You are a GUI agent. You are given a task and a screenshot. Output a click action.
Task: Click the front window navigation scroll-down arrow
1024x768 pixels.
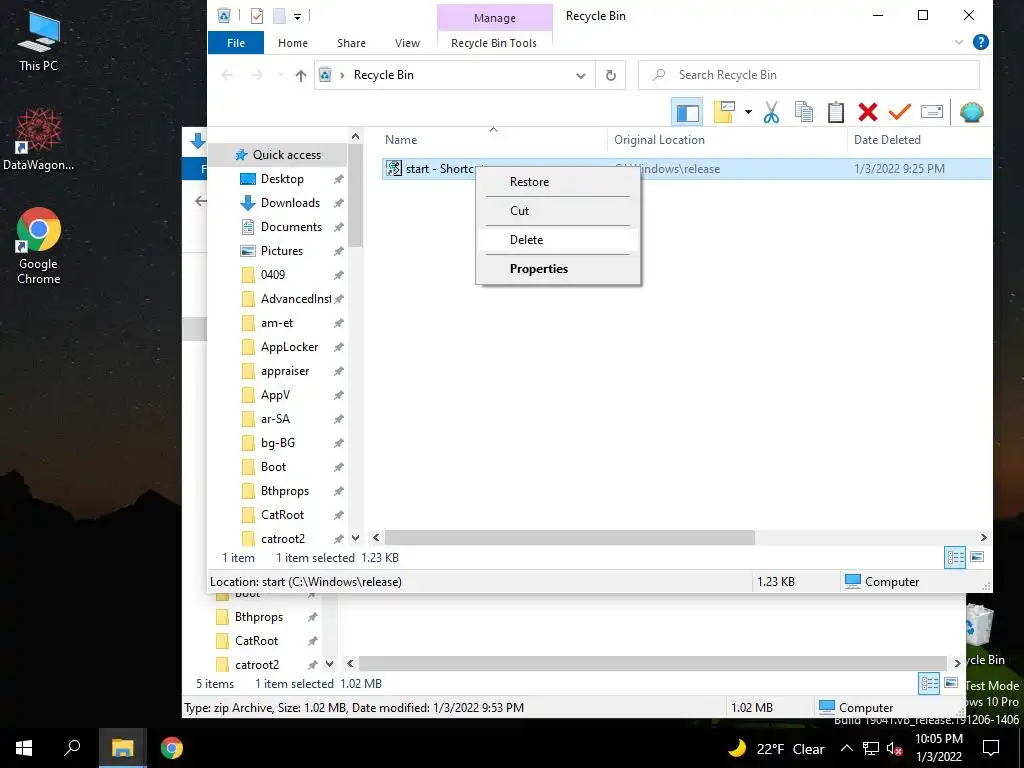[x=355, y=538]
